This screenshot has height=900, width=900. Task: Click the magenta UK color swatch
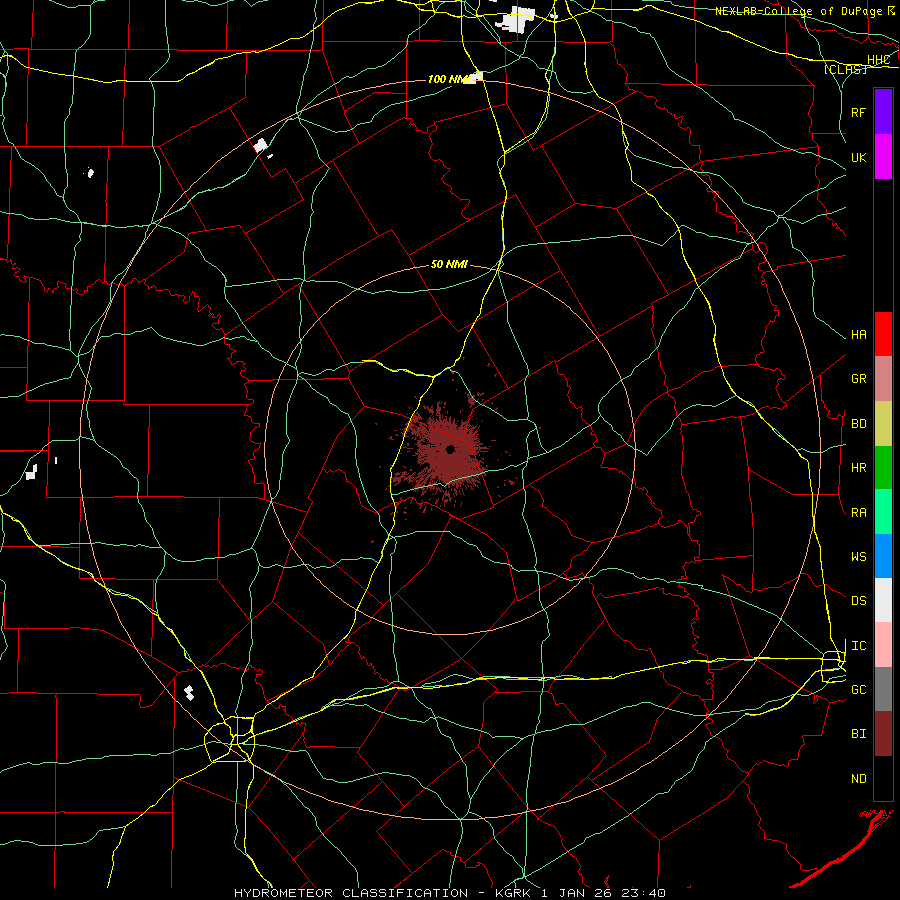point(883,157)
